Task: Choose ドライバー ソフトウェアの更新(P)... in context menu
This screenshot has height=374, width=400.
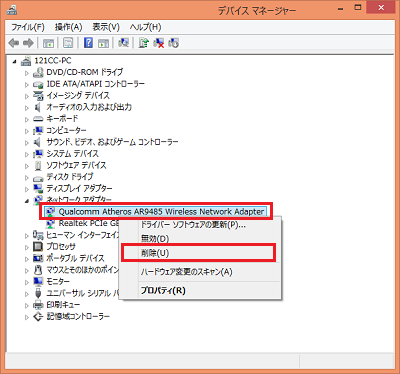Action: (x=200, y=225)
